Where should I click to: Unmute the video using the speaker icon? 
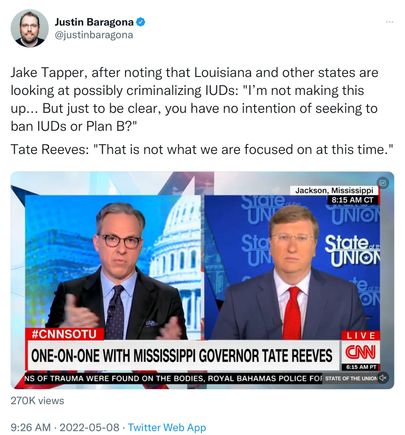click(x=384, y=378)
